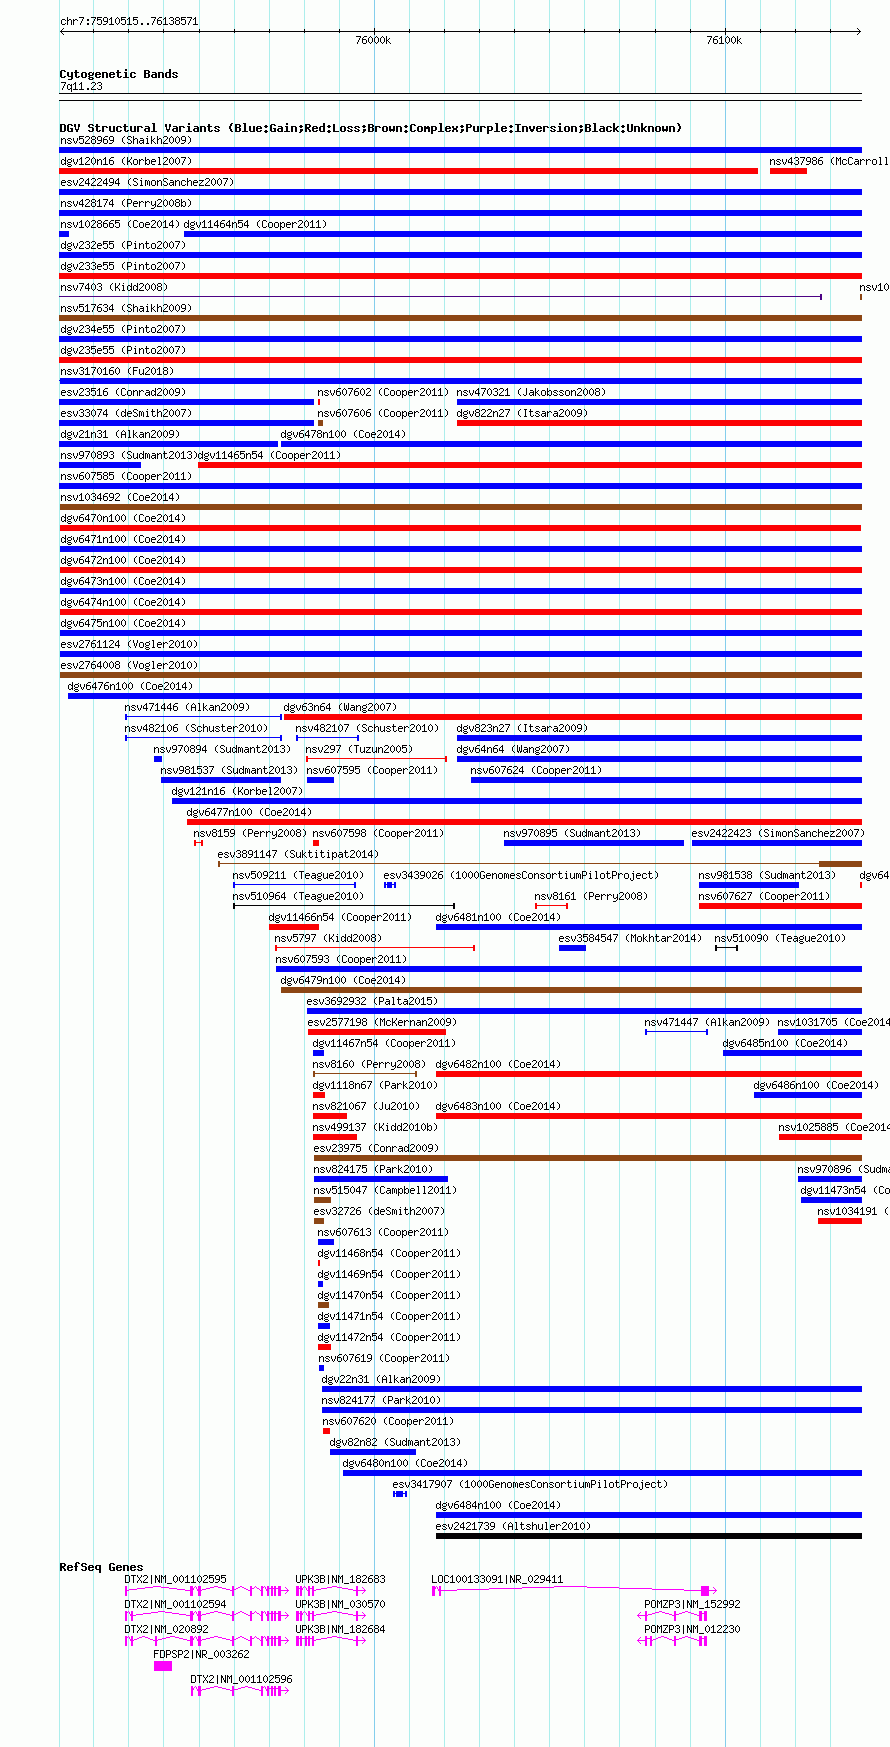Click the 76000k ruler position label
Viewport: 890px width, 1747px height.
click(373, 40)
